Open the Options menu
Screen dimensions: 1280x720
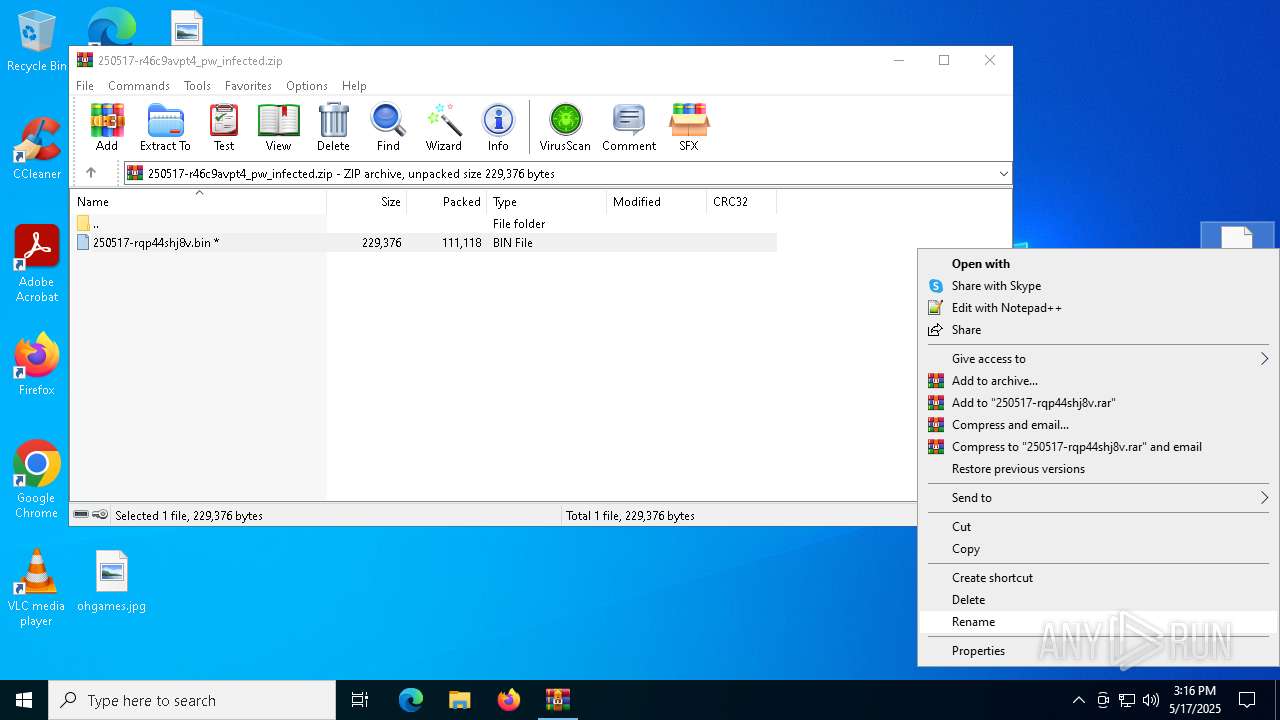307,86
